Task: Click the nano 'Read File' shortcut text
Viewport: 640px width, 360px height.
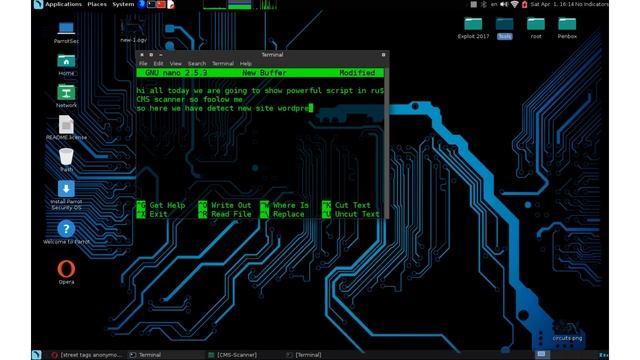Action: pyautogui.click(x=231, y=214)
